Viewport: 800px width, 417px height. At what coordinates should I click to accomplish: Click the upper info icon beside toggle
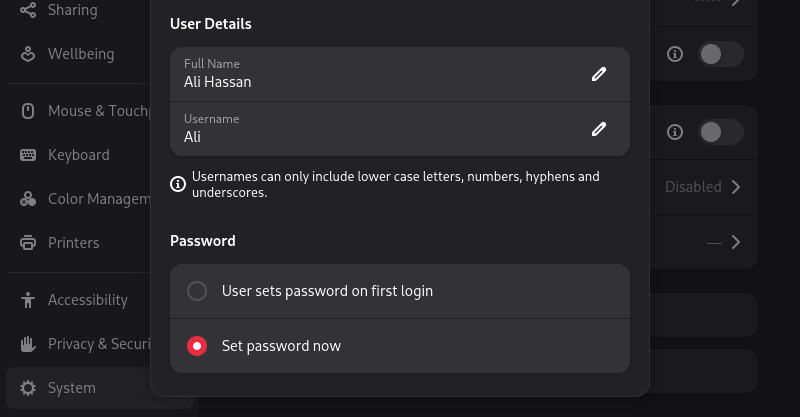point(675,54)
